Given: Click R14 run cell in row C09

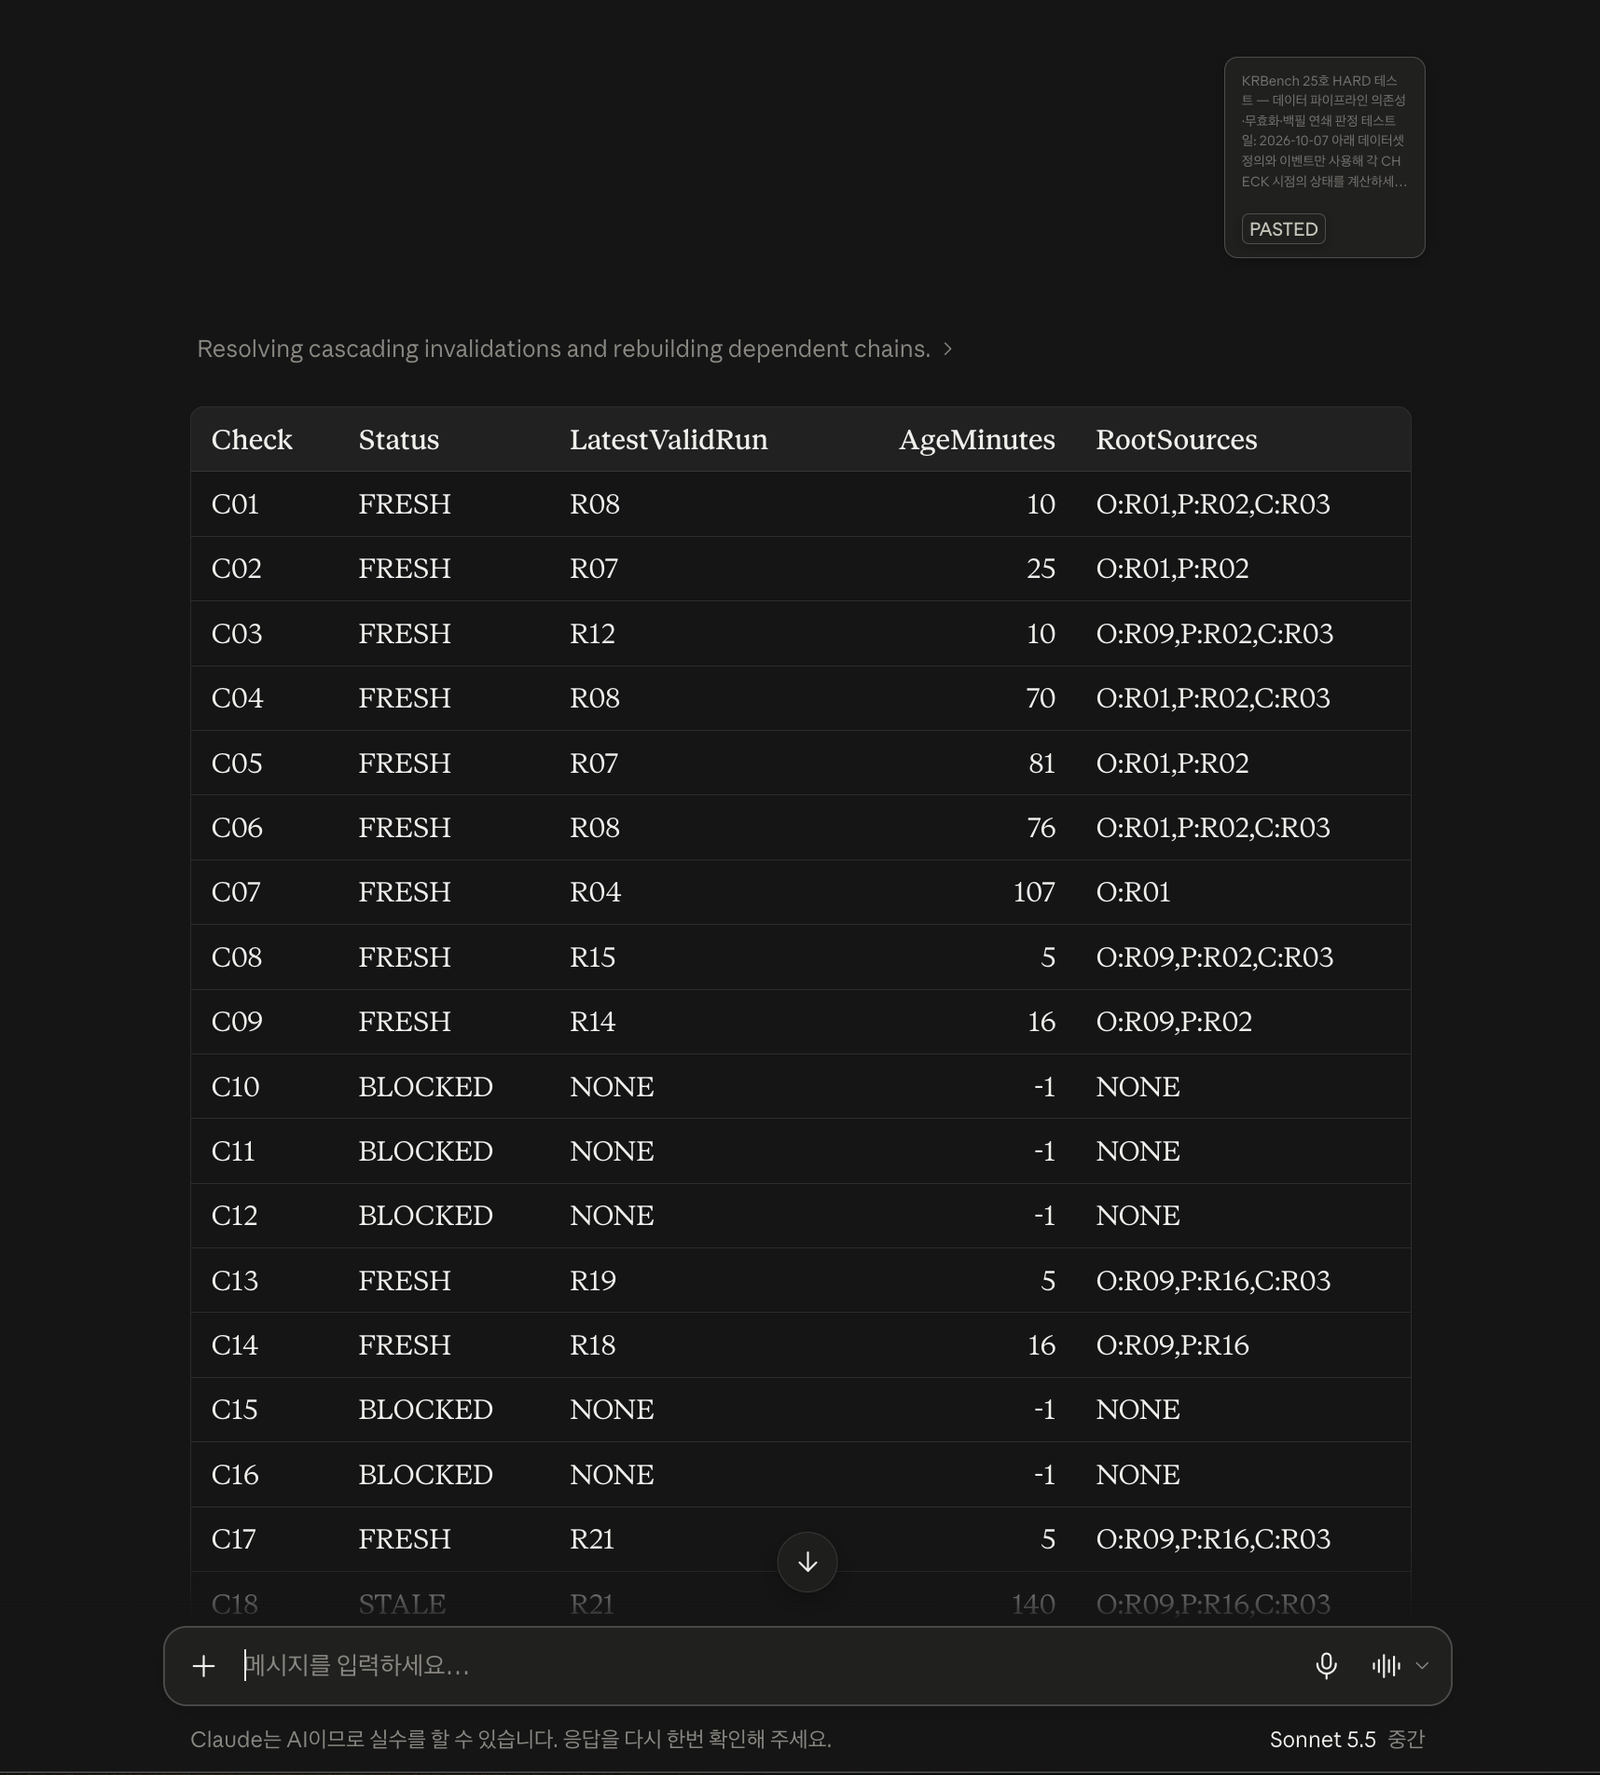Looking at the screenshot, I should click(593, 1022).
